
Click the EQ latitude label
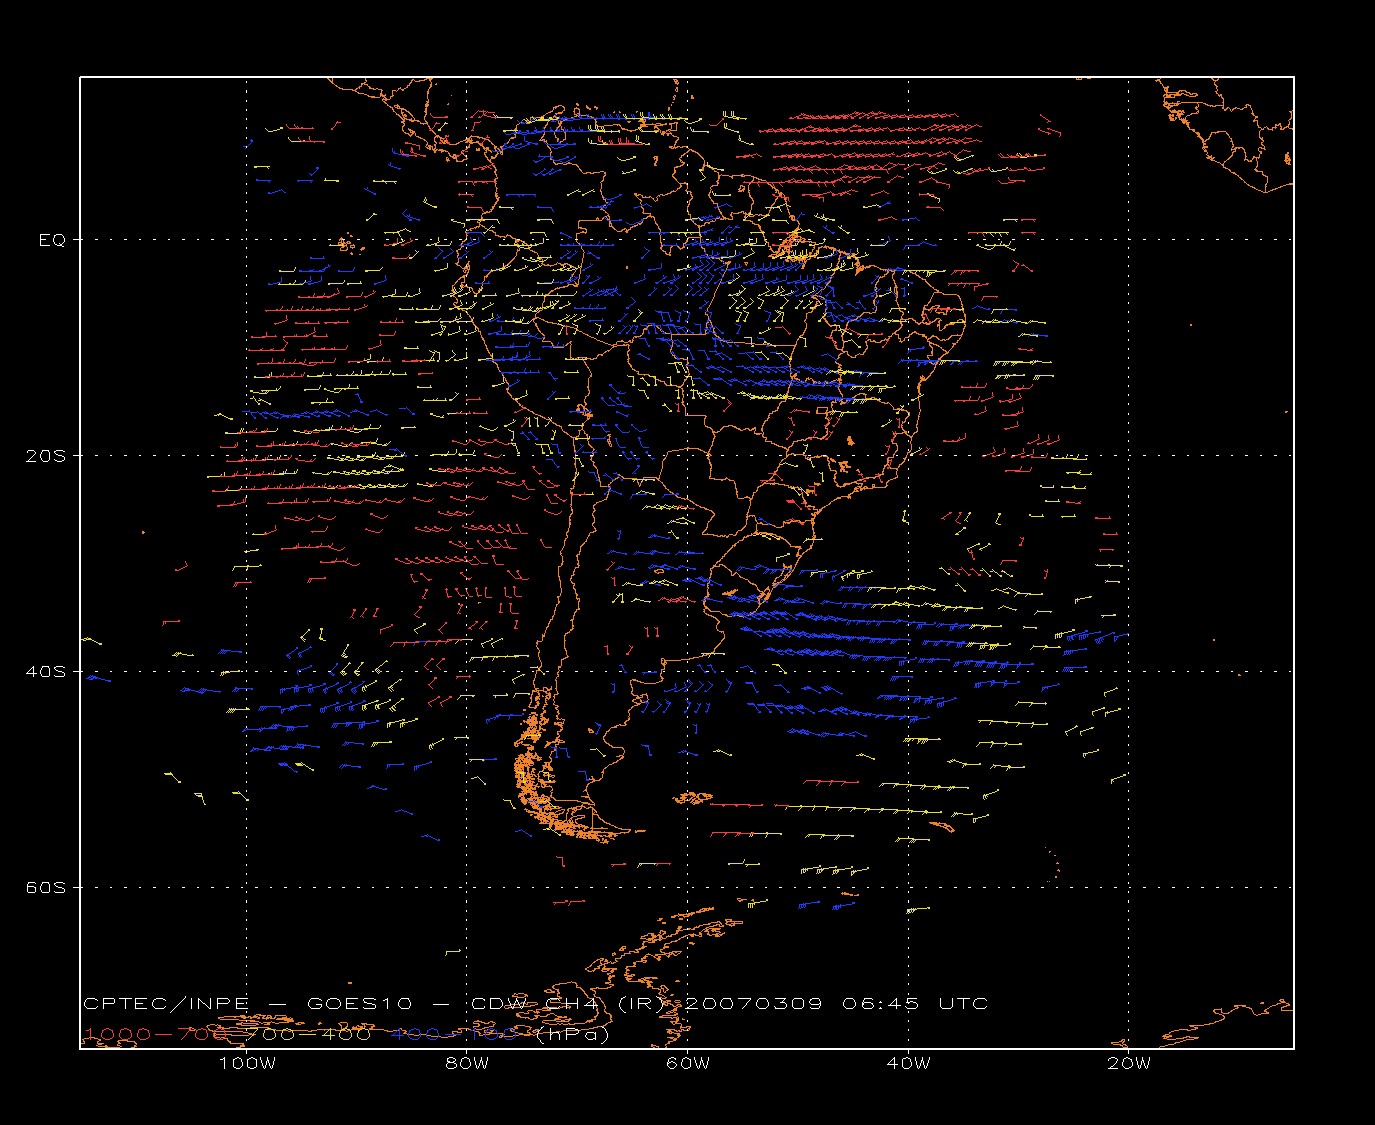[x=52, y=240]
